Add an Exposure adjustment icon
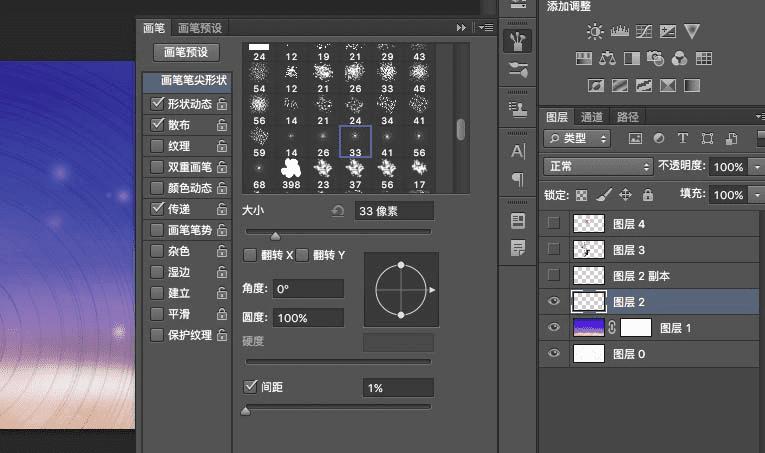 coord(667,32)
